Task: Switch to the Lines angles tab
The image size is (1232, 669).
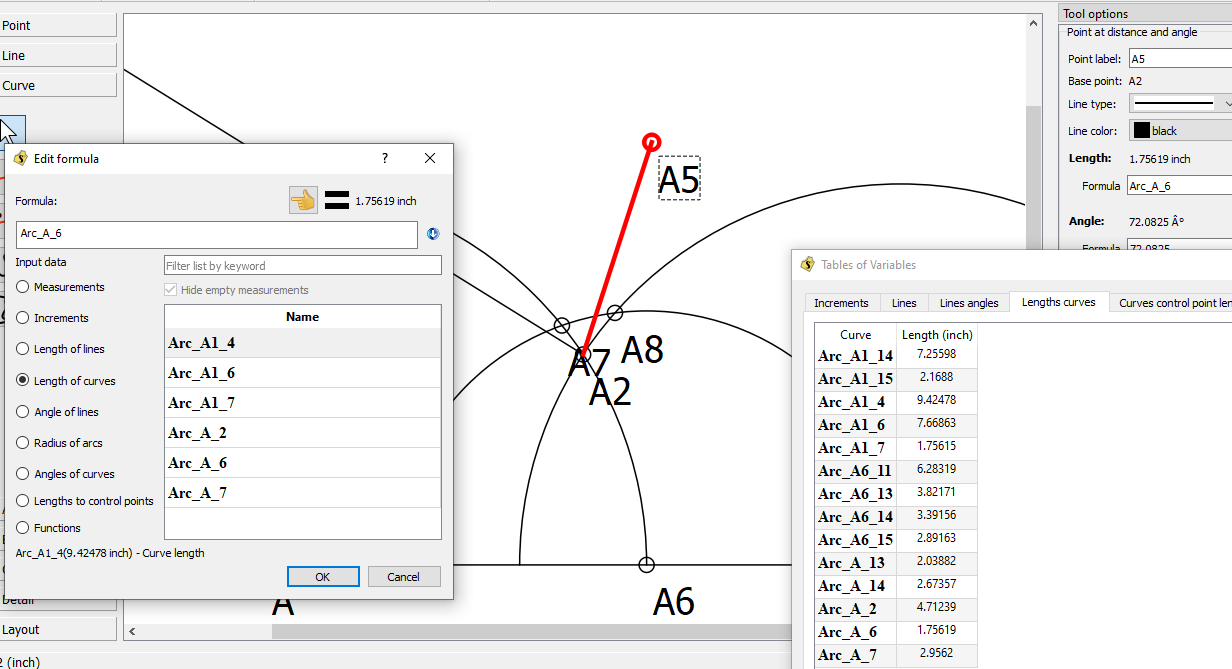Action: point(968,303)
